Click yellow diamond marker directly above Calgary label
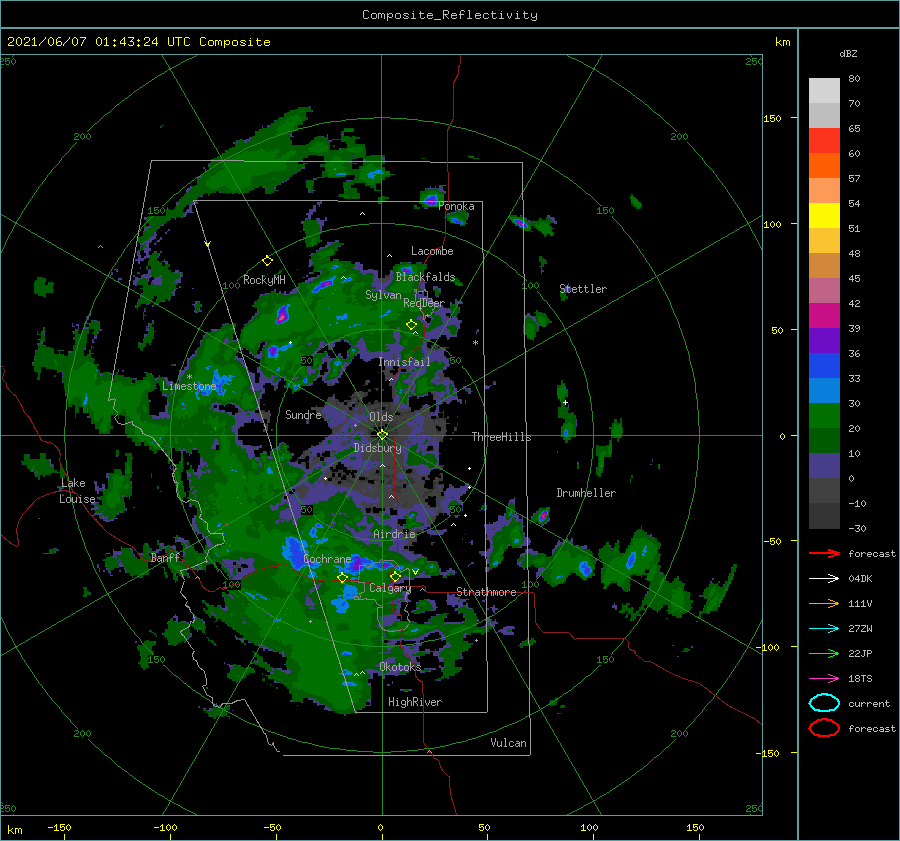Screen dimensions: 900x841 (395, 576)
